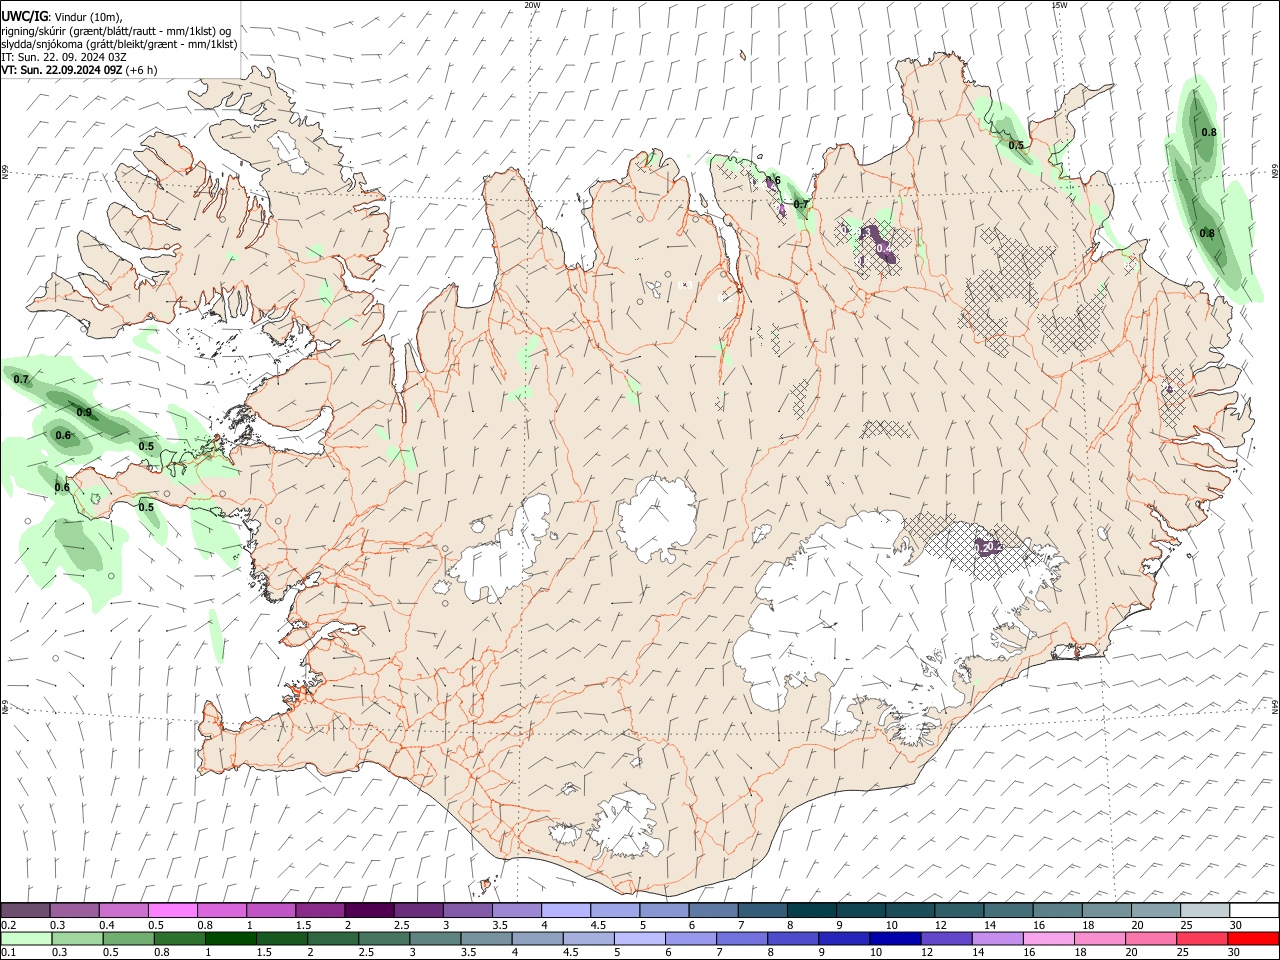
Task: Select the 'VT: Sun. 22.09.2024 09Z (+6 h)' line
Action: coord(79,70)
